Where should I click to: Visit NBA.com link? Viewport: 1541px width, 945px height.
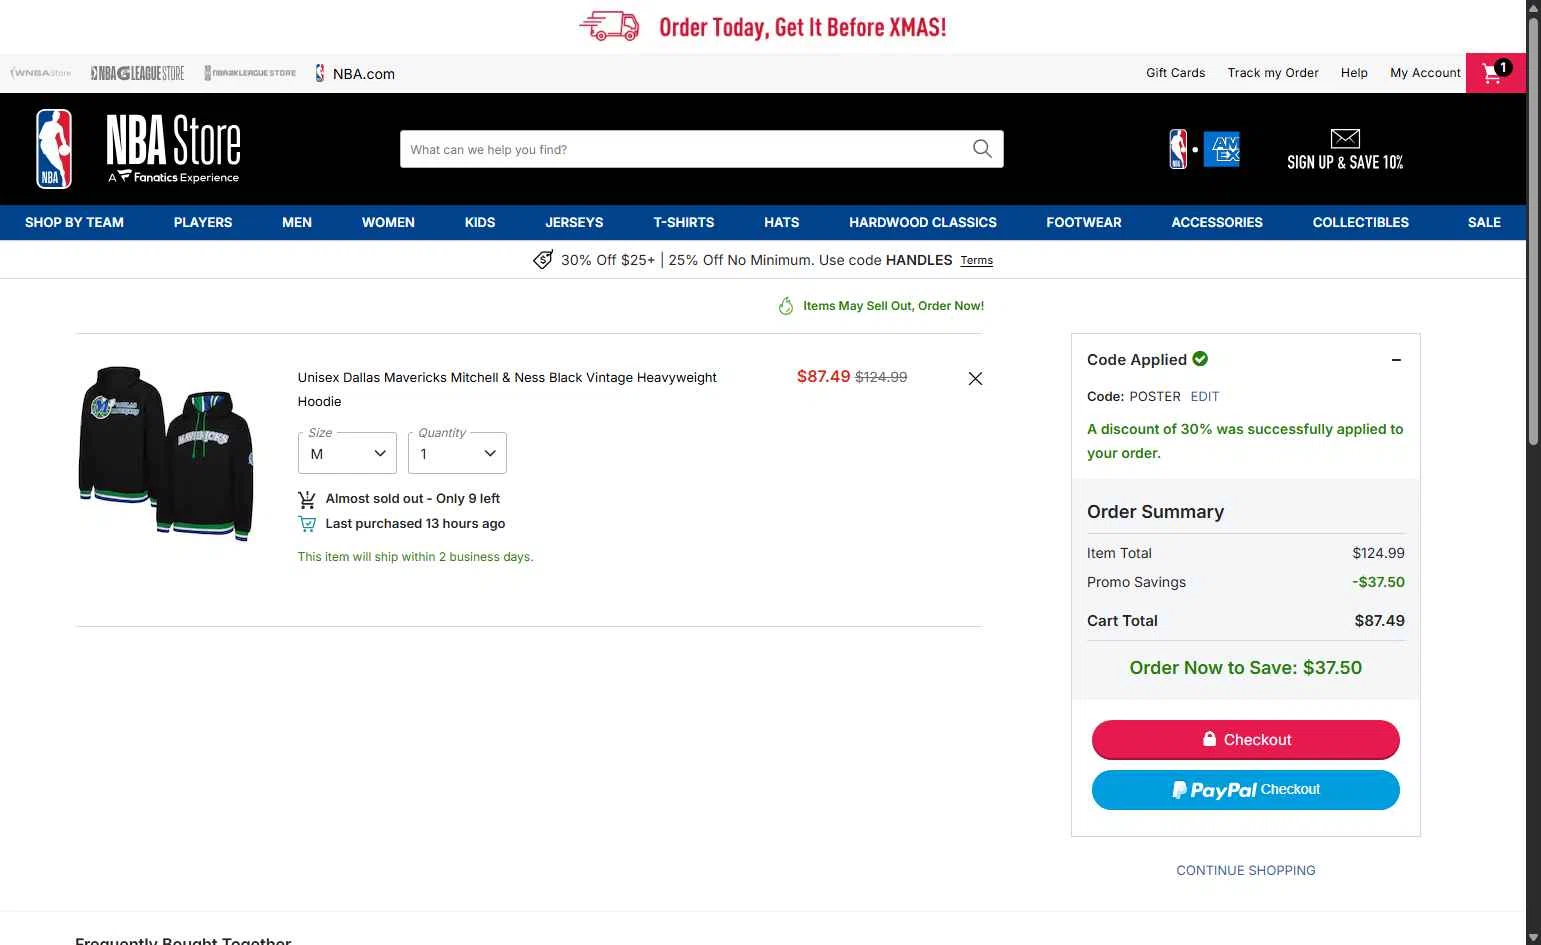click(355, 73)
